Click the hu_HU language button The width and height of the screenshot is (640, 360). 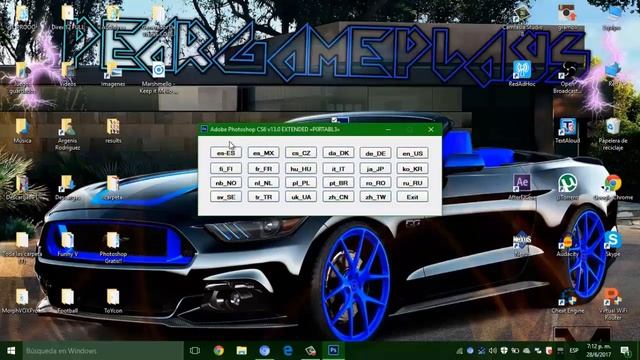pos(301,169)
